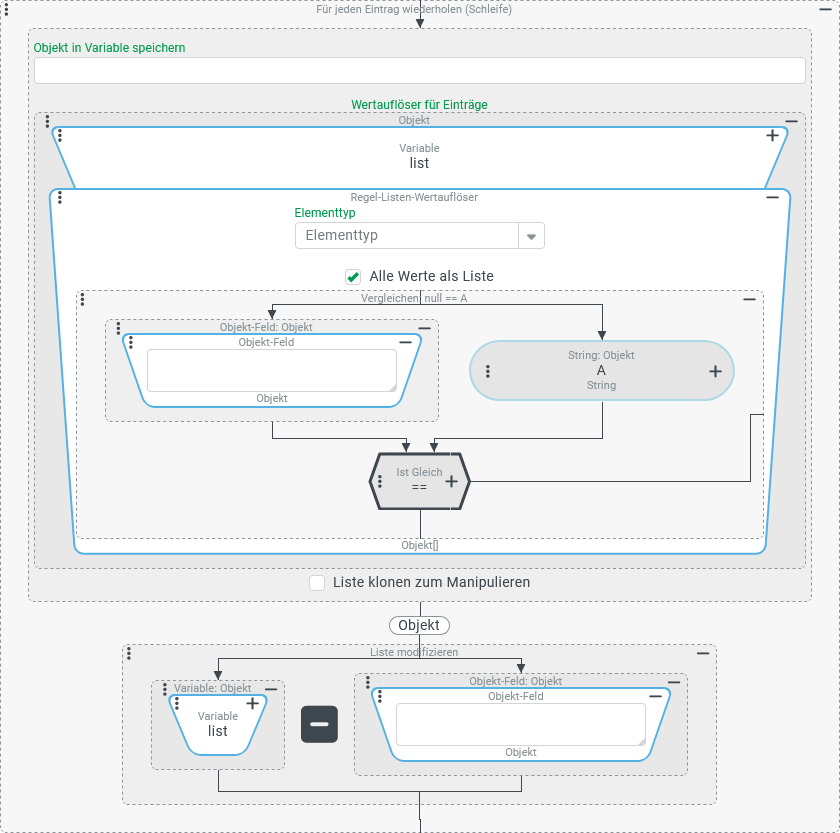Collapse the top 'Objekt' container block

pos(791,121)
